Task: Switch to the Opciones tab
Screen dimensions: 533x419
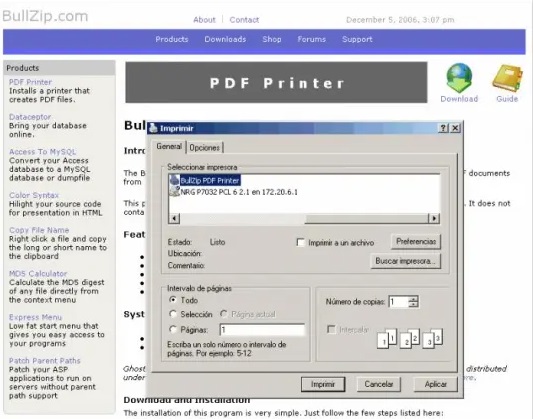Action: tap(205, 147)
